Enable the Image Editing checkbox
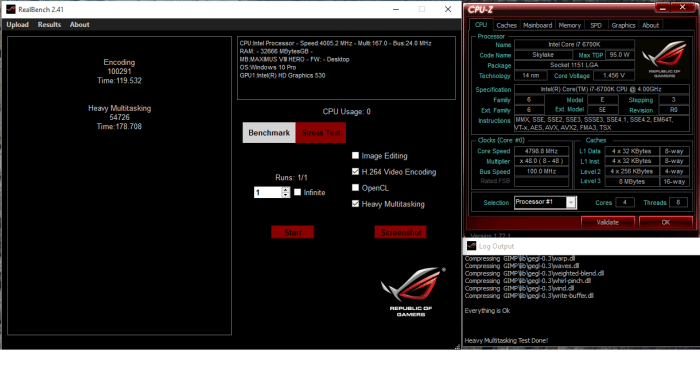Image resolution: width=700 pixels, height=372 pixels. pyautogui.click(x=355, y=155)
